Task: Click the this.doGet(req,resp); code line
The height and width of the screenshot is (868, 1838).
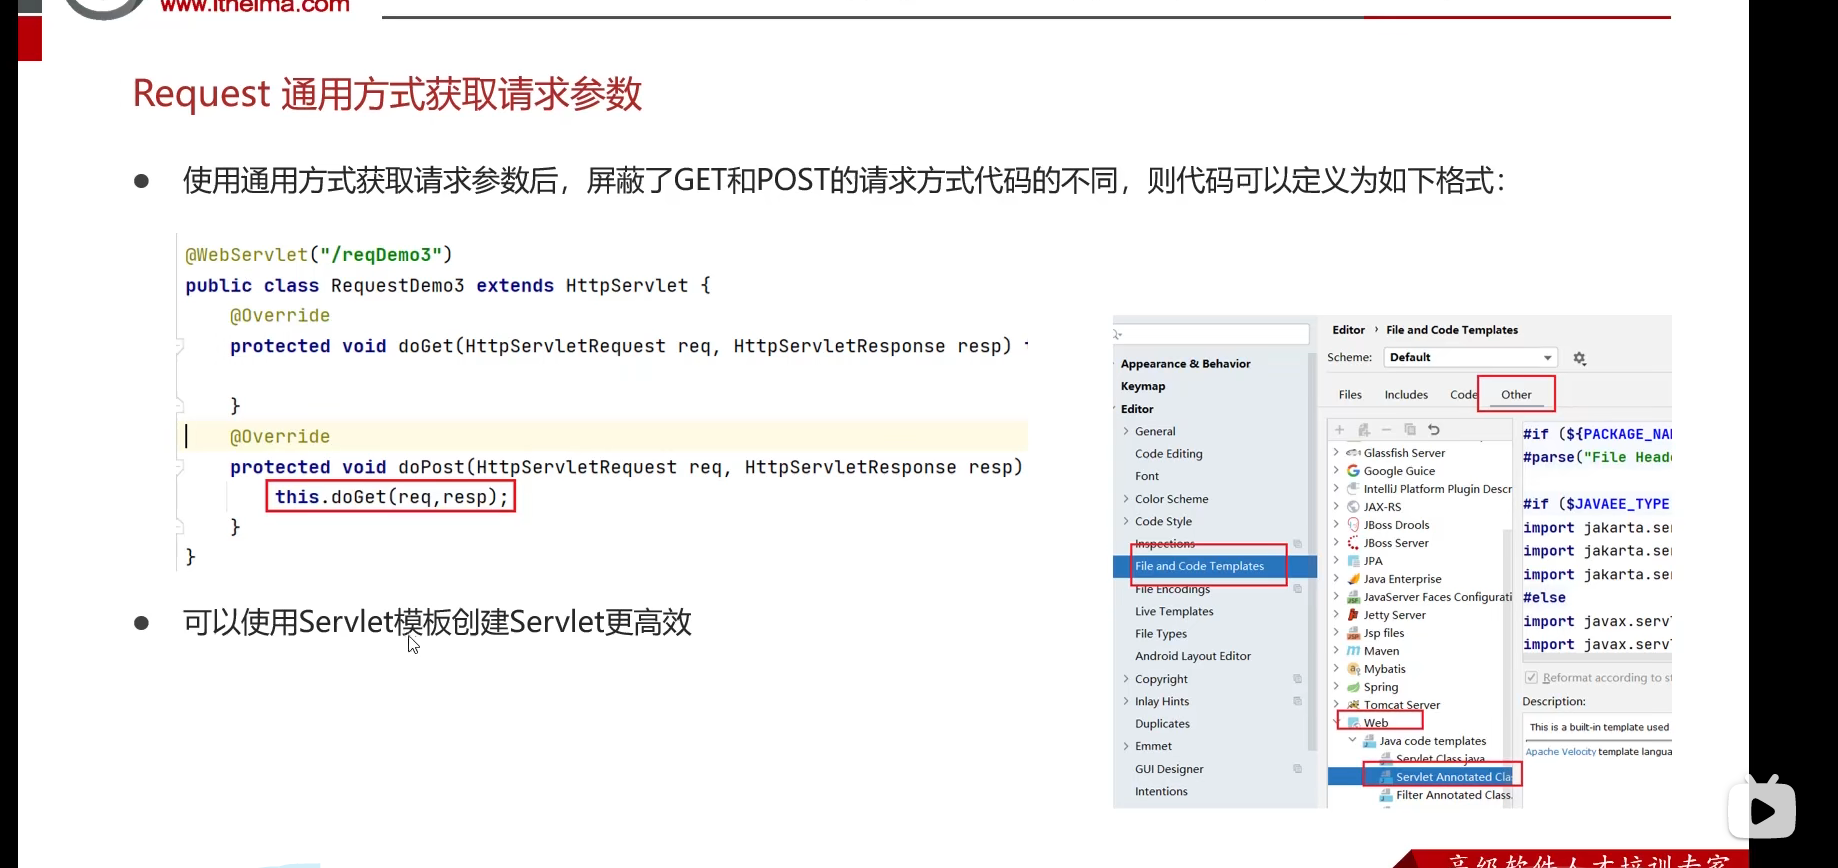Action: click(391, 497)
